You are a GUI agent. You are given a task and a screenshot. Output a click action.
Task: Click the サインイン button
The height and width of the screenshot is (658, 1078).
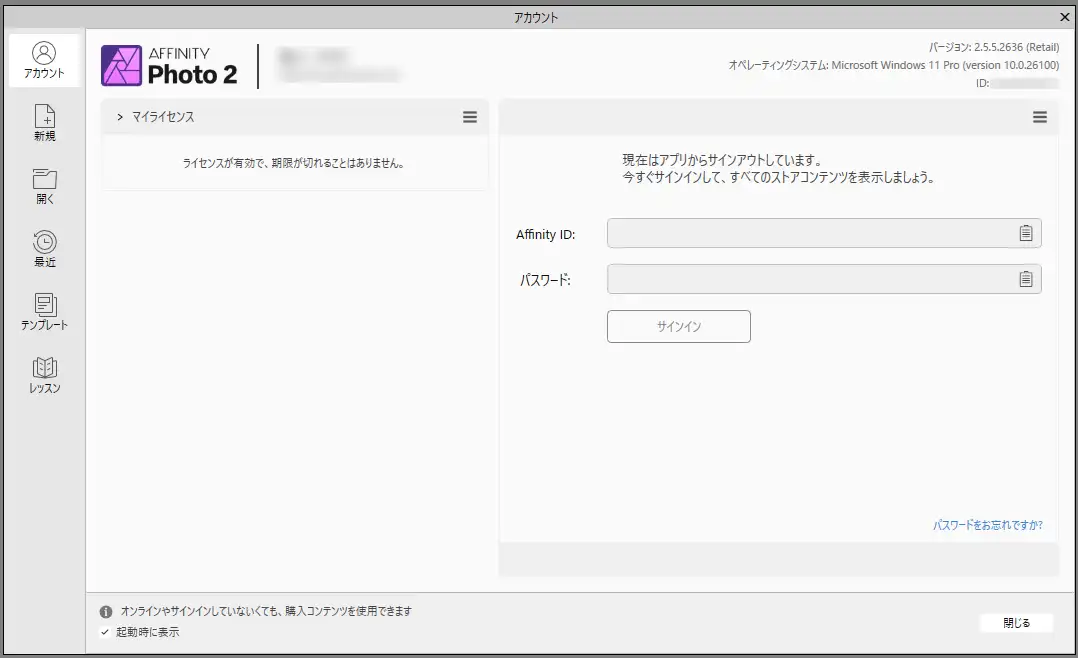(679, 327)
